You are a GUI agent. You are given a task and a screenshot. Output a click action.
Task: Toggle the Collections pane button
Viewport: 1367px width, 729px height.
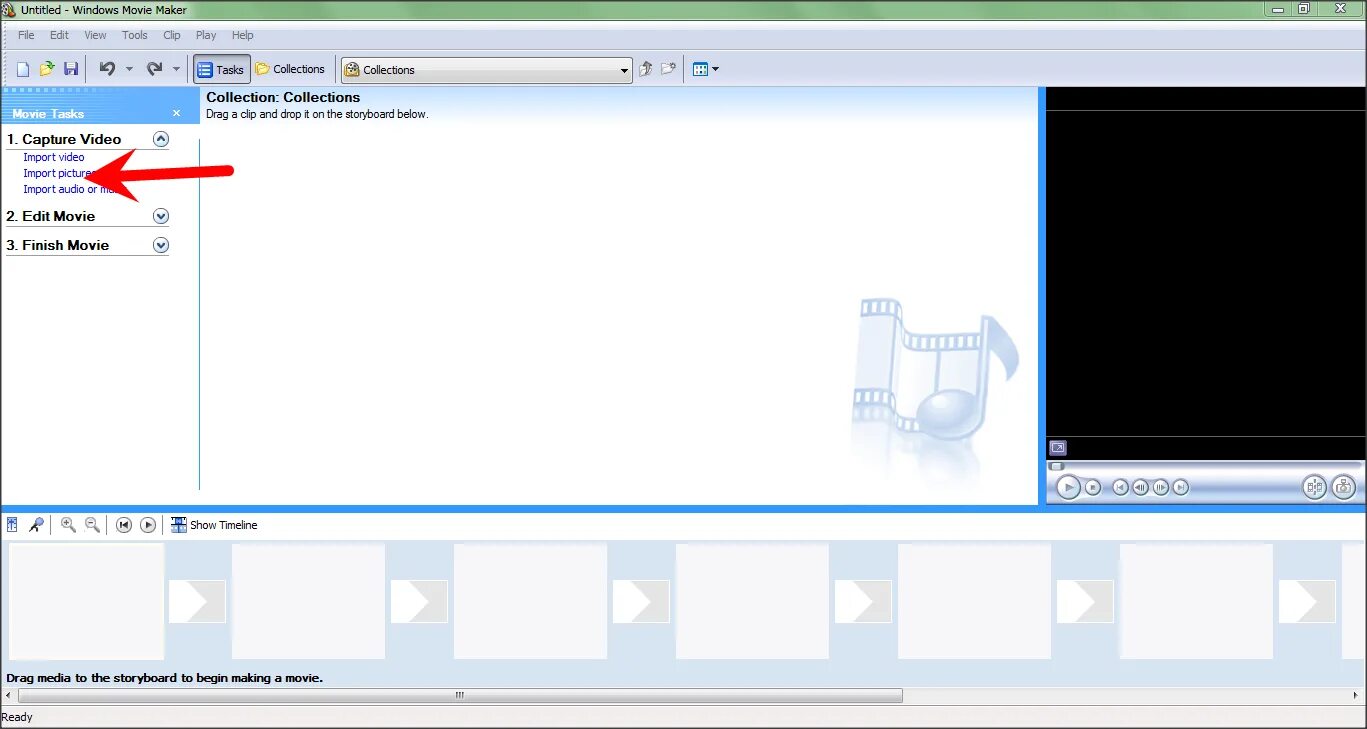pos(290,68)
